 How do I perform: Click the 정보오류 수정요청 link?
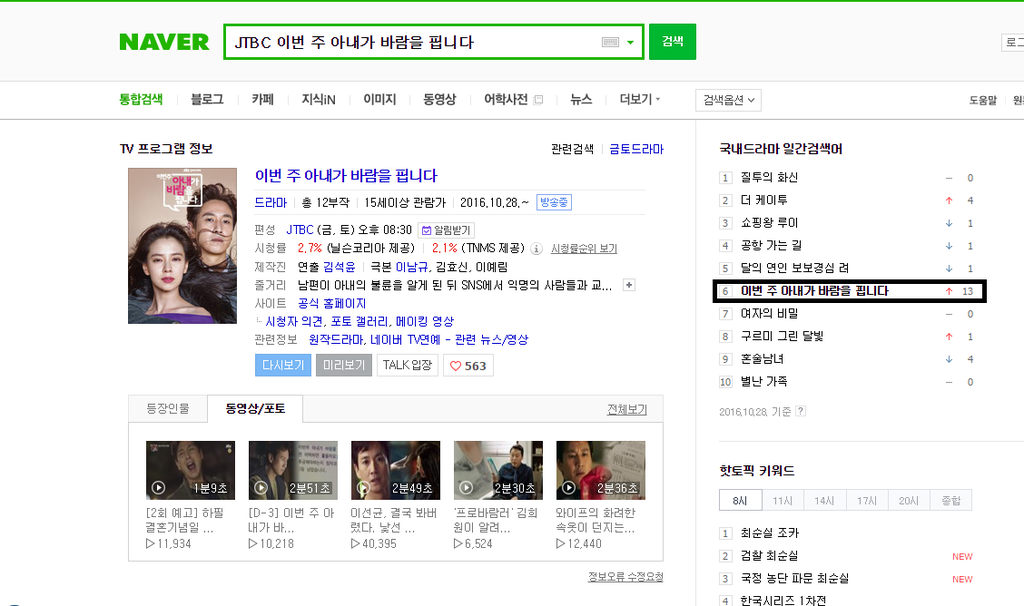click(x=626, y=577)
